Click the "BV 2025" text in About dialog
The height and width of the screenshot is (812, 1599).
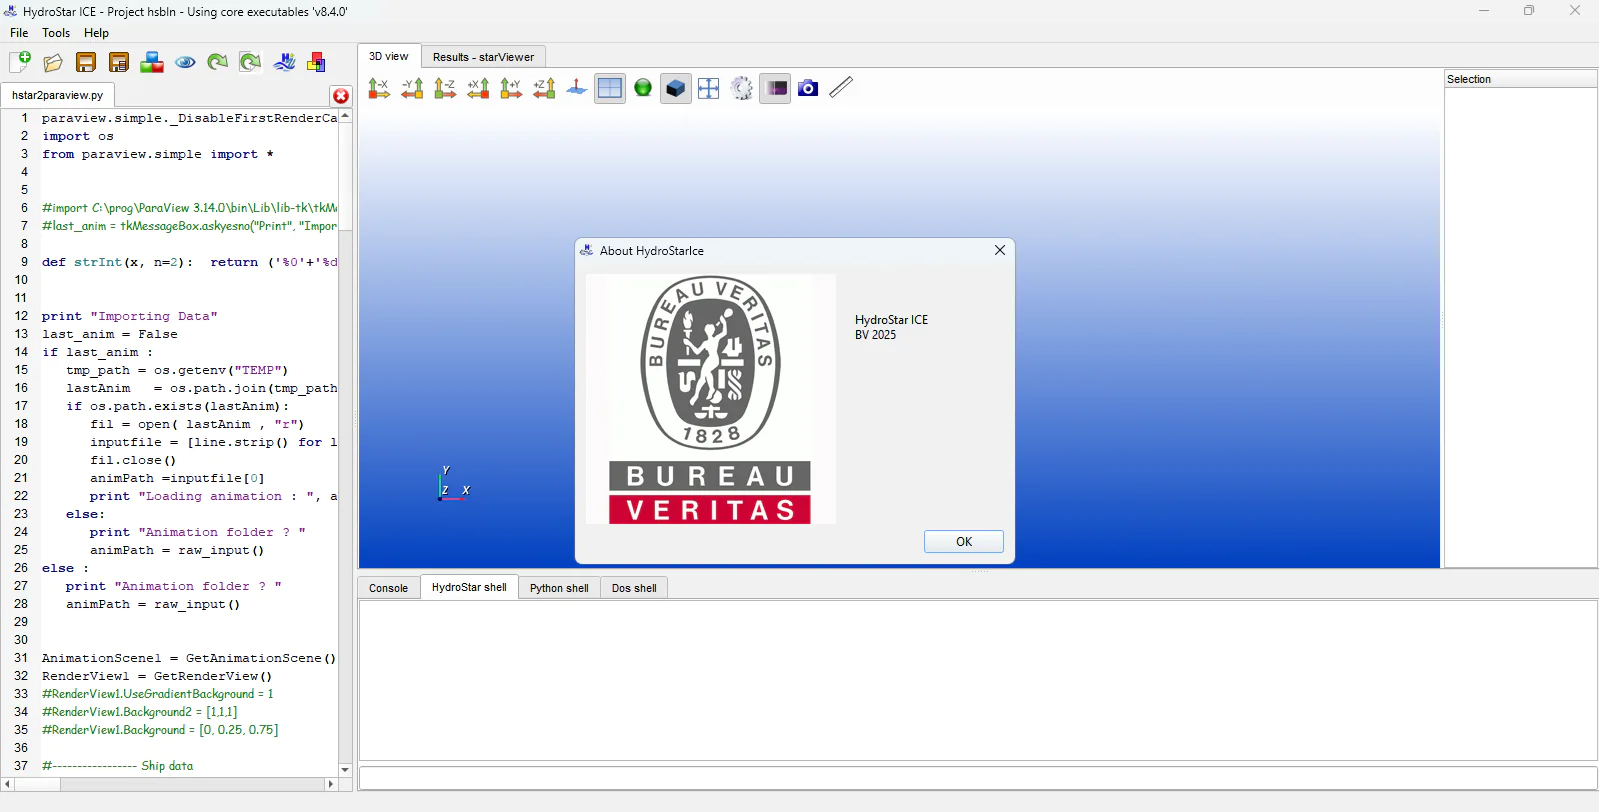click(875, 335)
